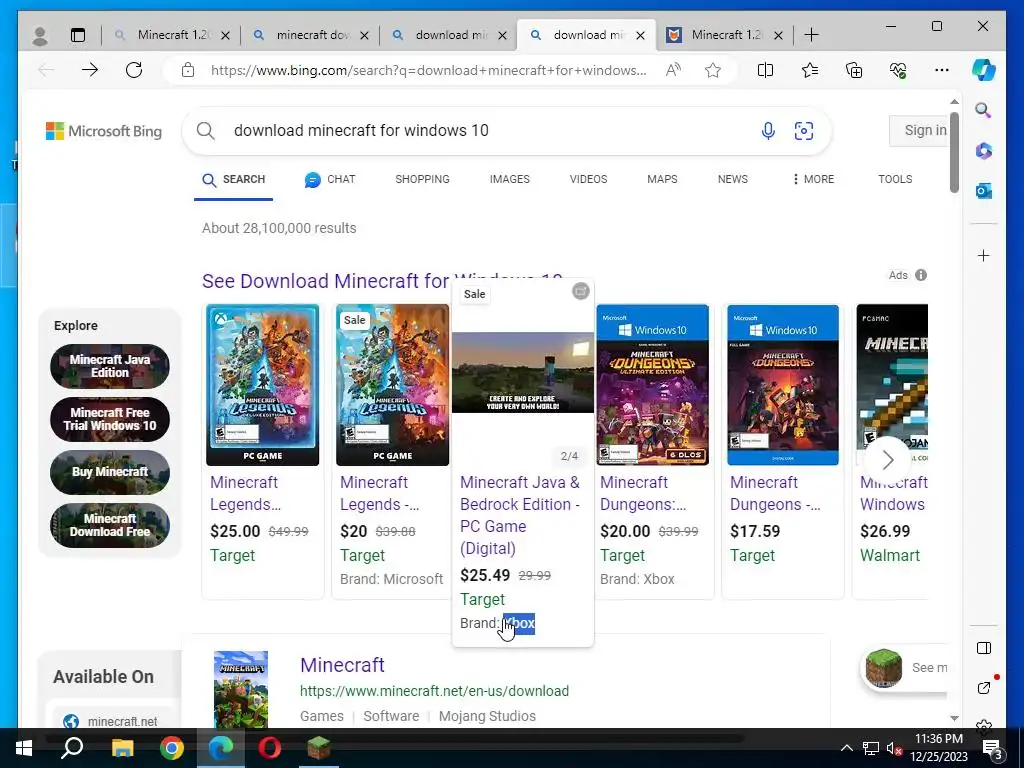Click the Minecraft Dungeons Ultimate Edition thumbnail
This screenshot has width=1024, height=768.
(x=652, y=385)
